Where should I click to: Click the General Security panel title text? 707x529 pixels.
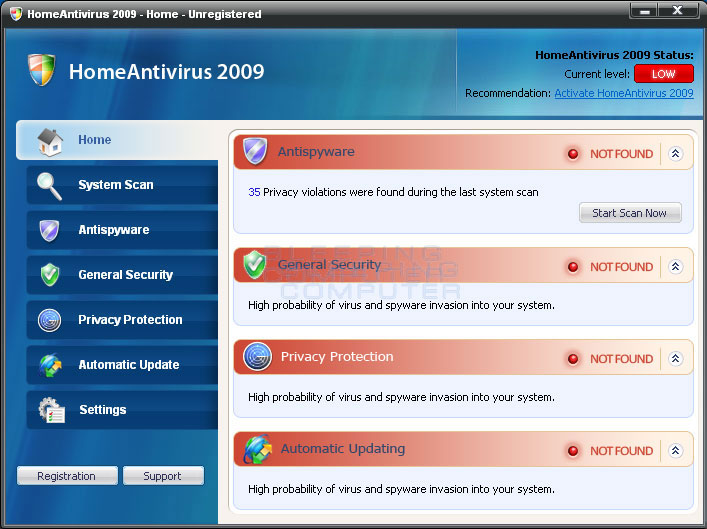click(329, 264)
